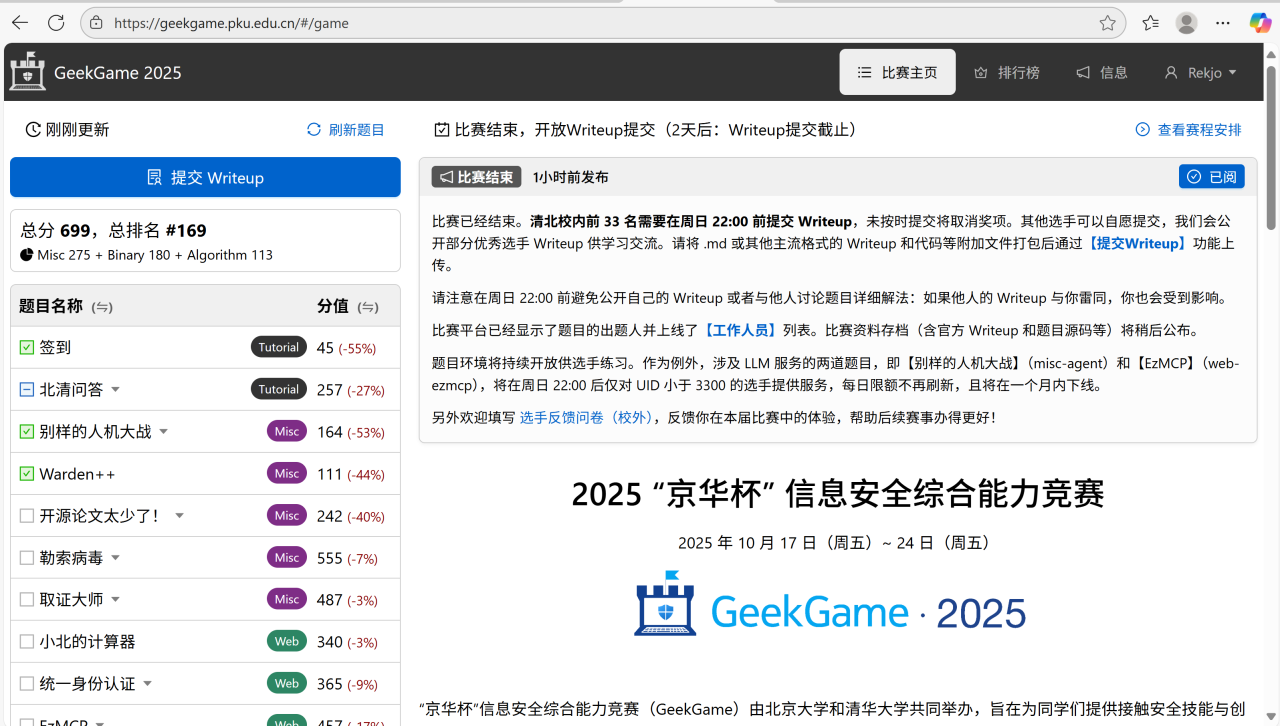Viewport: 1280px width, 726px height.
Task: Click the Misc tag on 别样的人机大战 row
Action: 287,431
